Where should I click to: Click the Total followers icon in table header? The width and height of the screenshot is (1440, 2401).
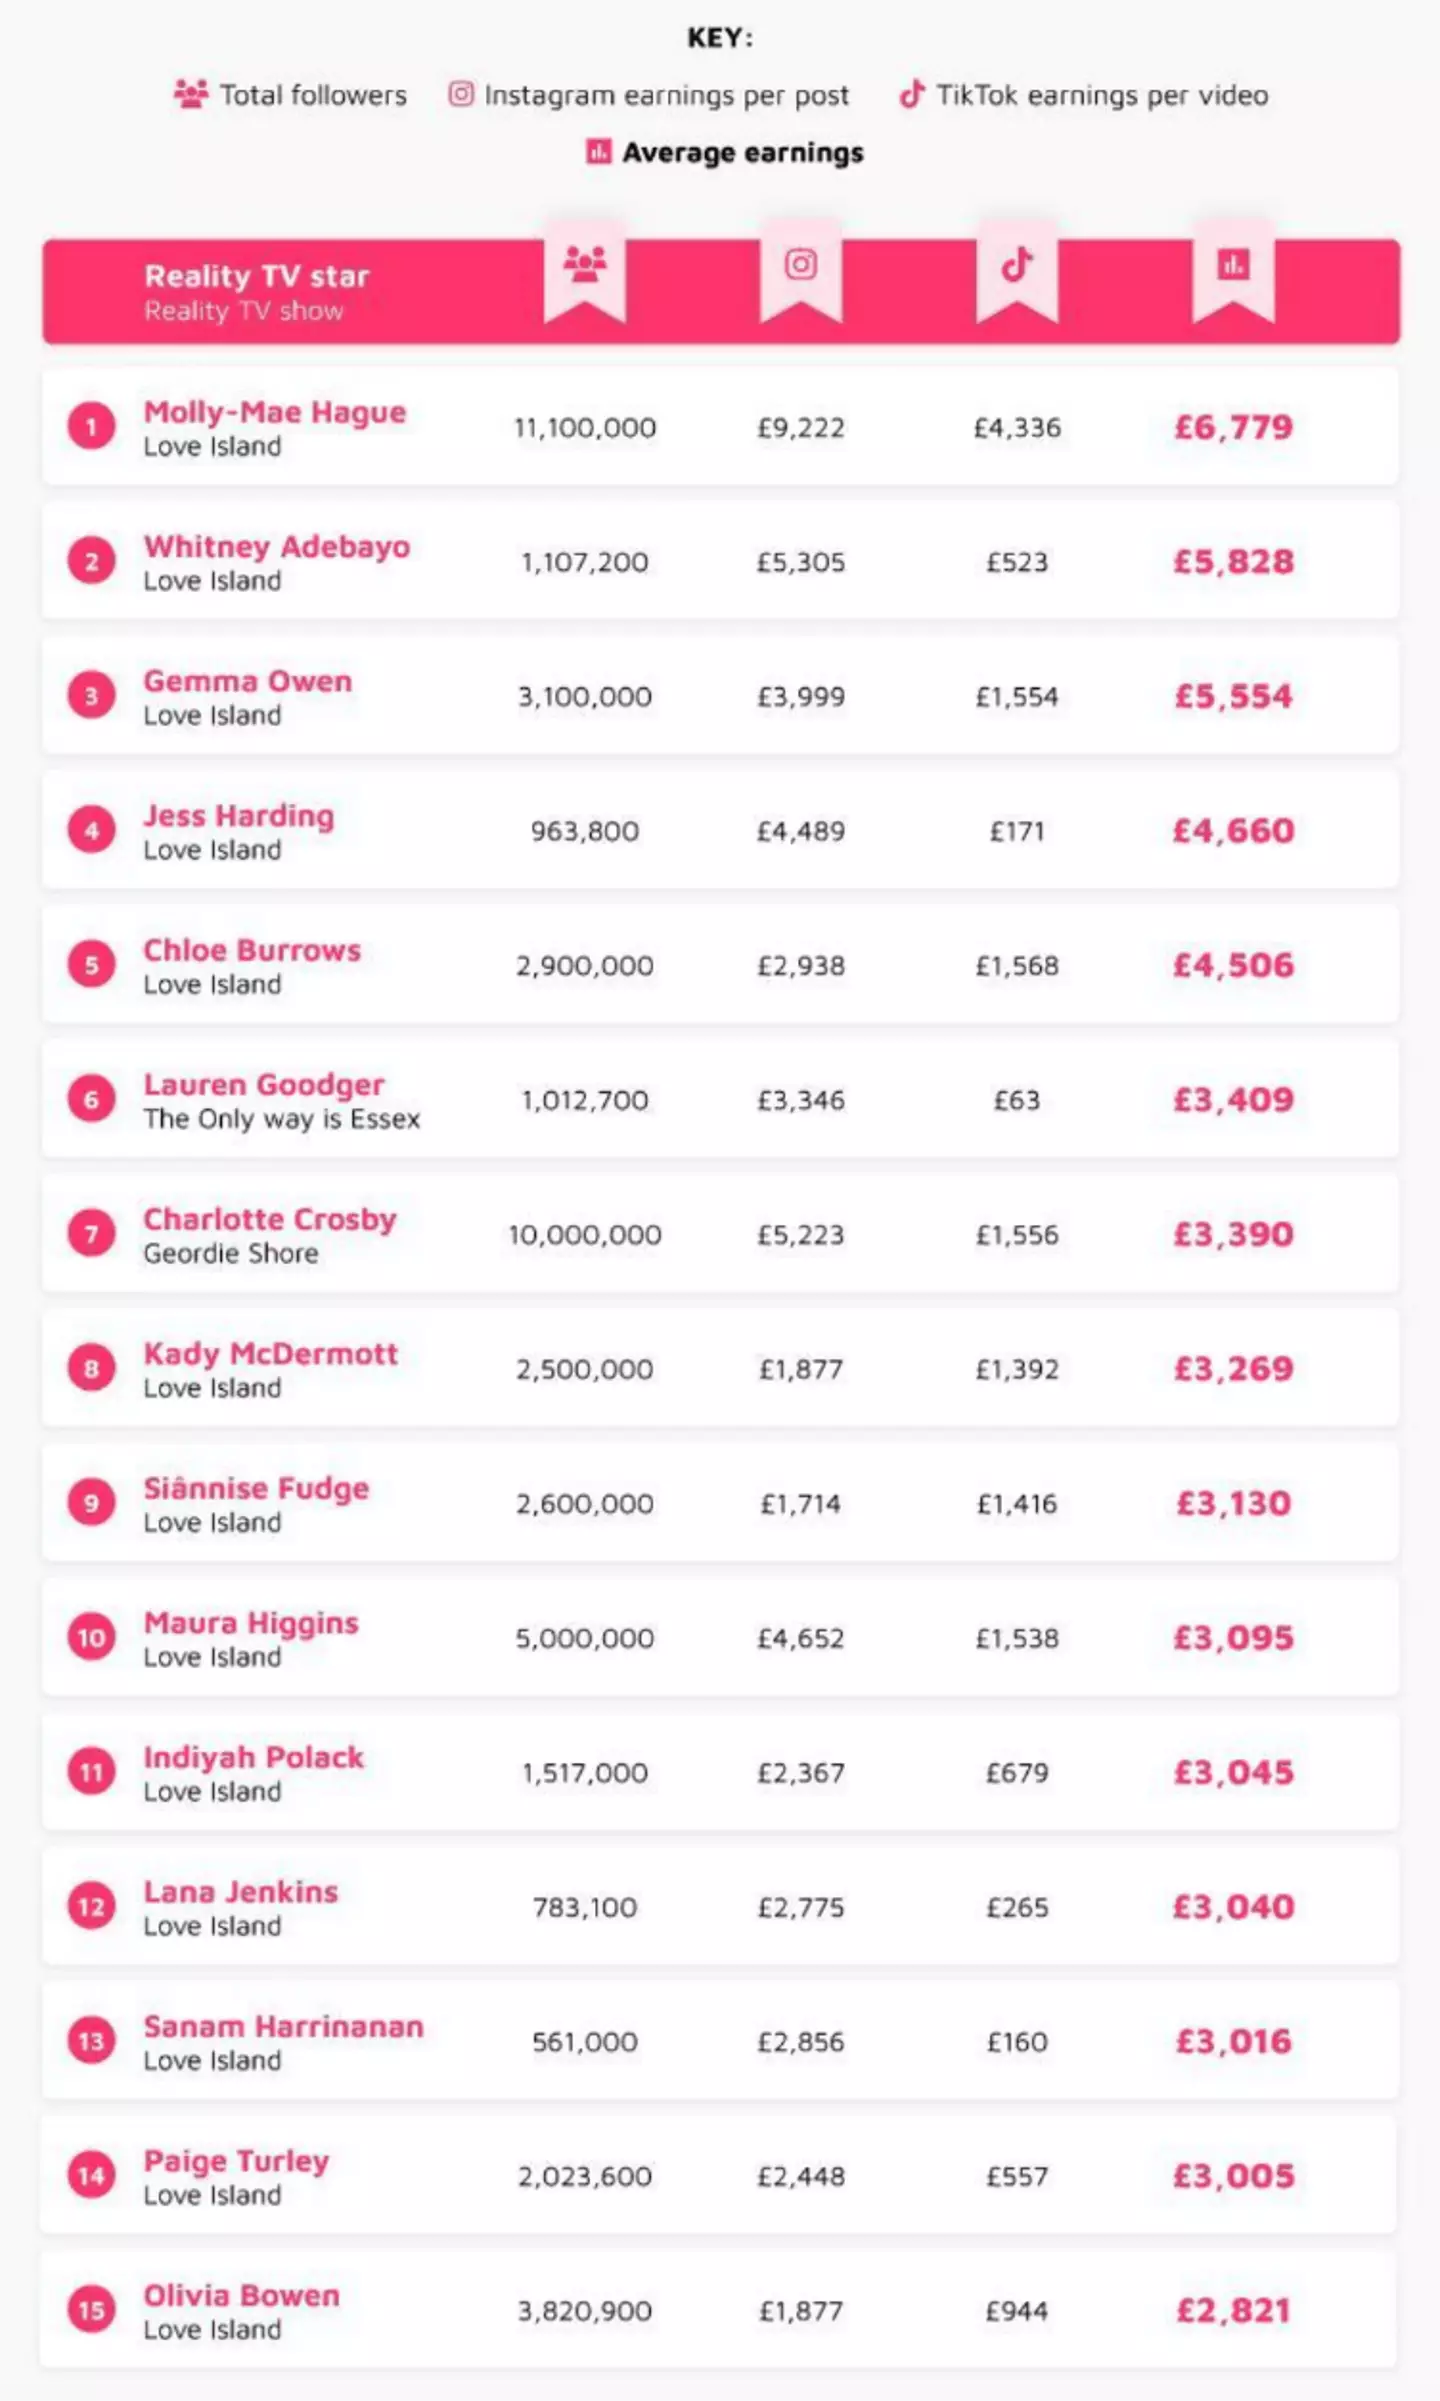[x=585, y=265]
